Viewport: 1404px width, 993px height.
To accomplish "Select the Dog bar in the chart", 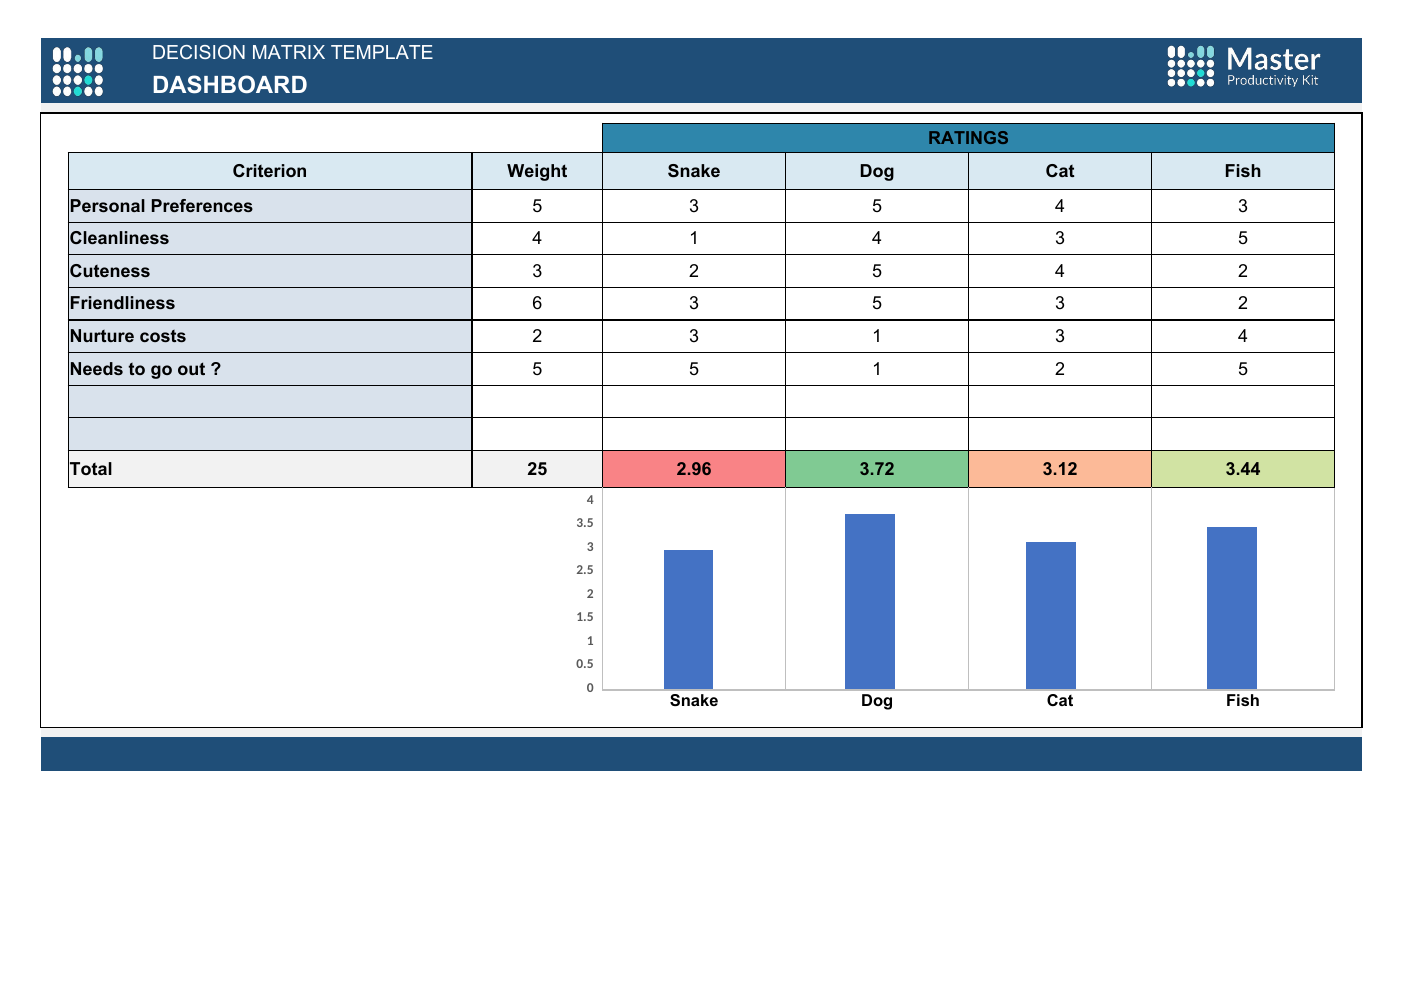I will point(870,601).
